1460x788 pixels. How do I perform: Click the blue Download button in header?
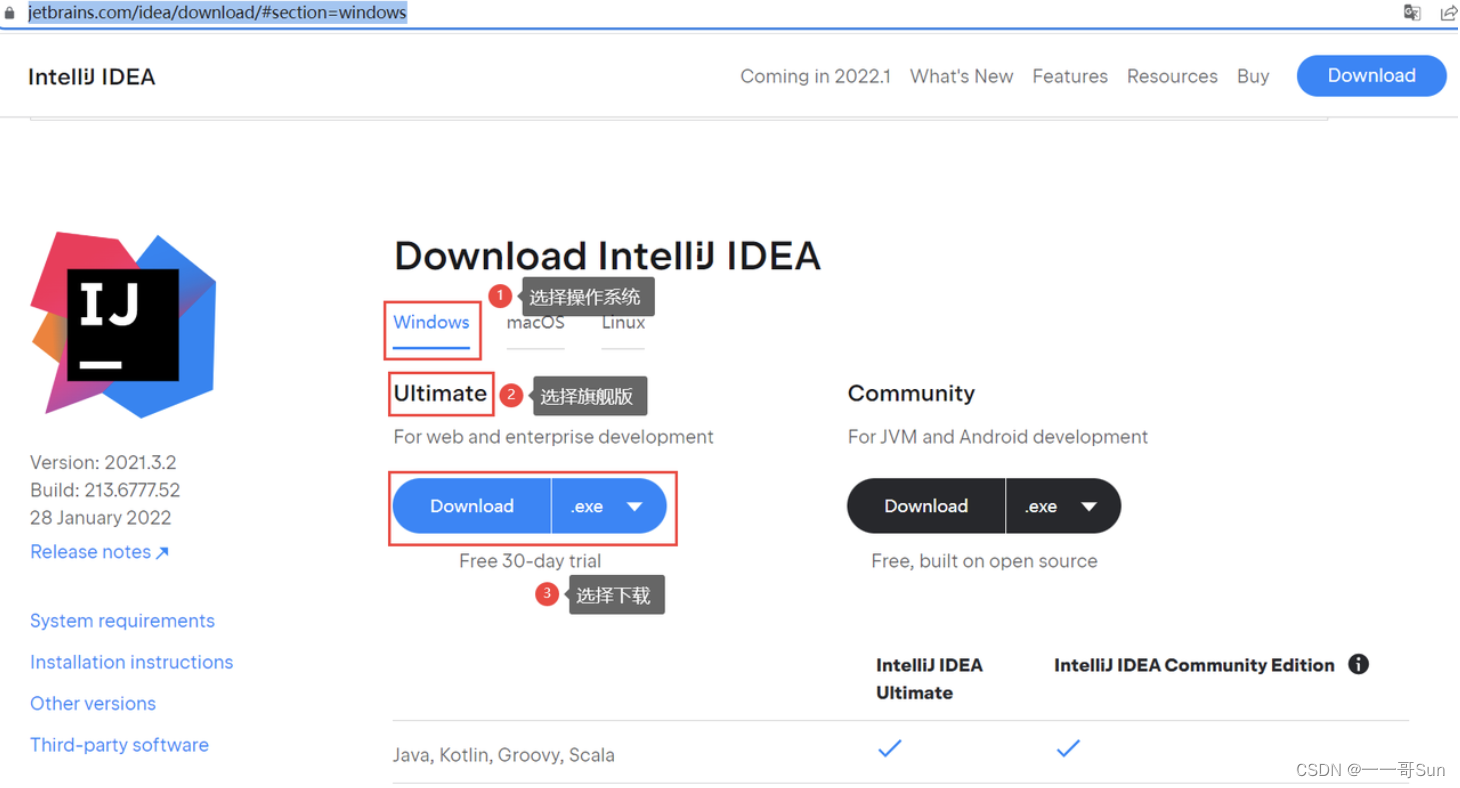[1371, 76]
